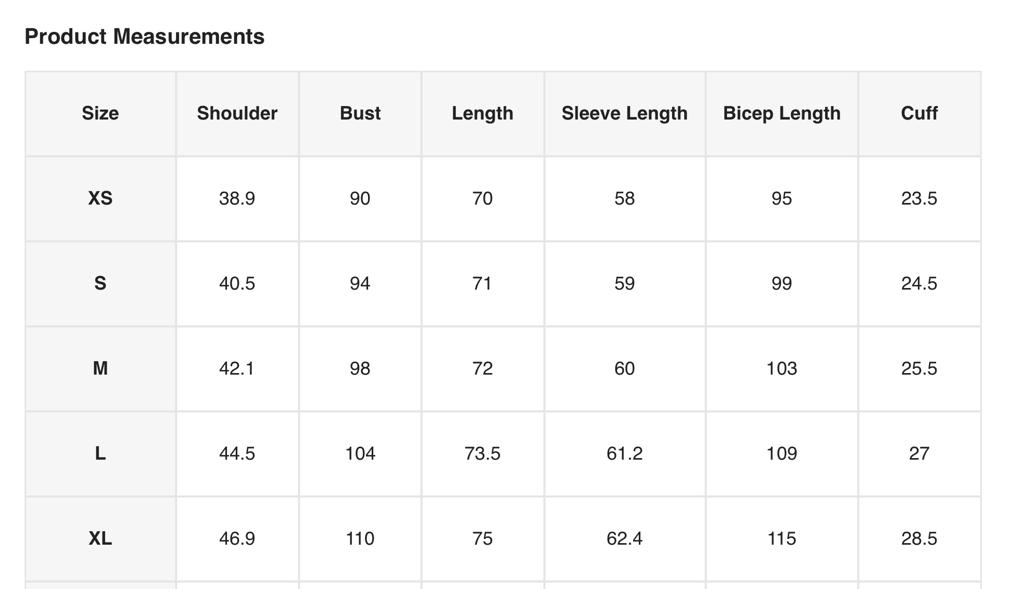Screen dimensions: 1024x589
Task: Select the XS size row label
Action: pyautogui.click(x=100, y=198)
